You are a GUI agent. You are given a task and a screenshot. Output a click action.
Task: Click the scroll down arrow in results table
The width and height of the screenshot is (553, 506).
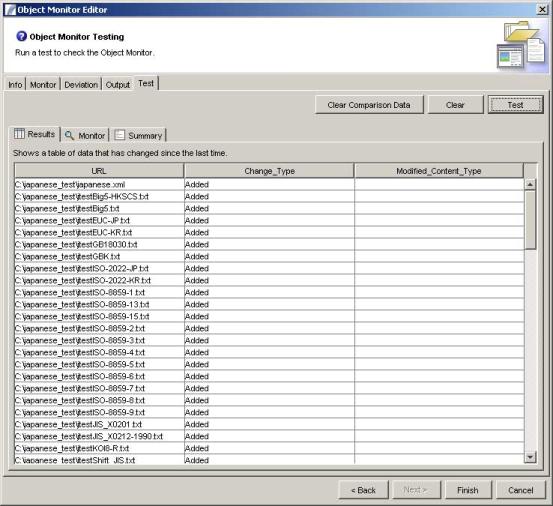coord(530,457)
